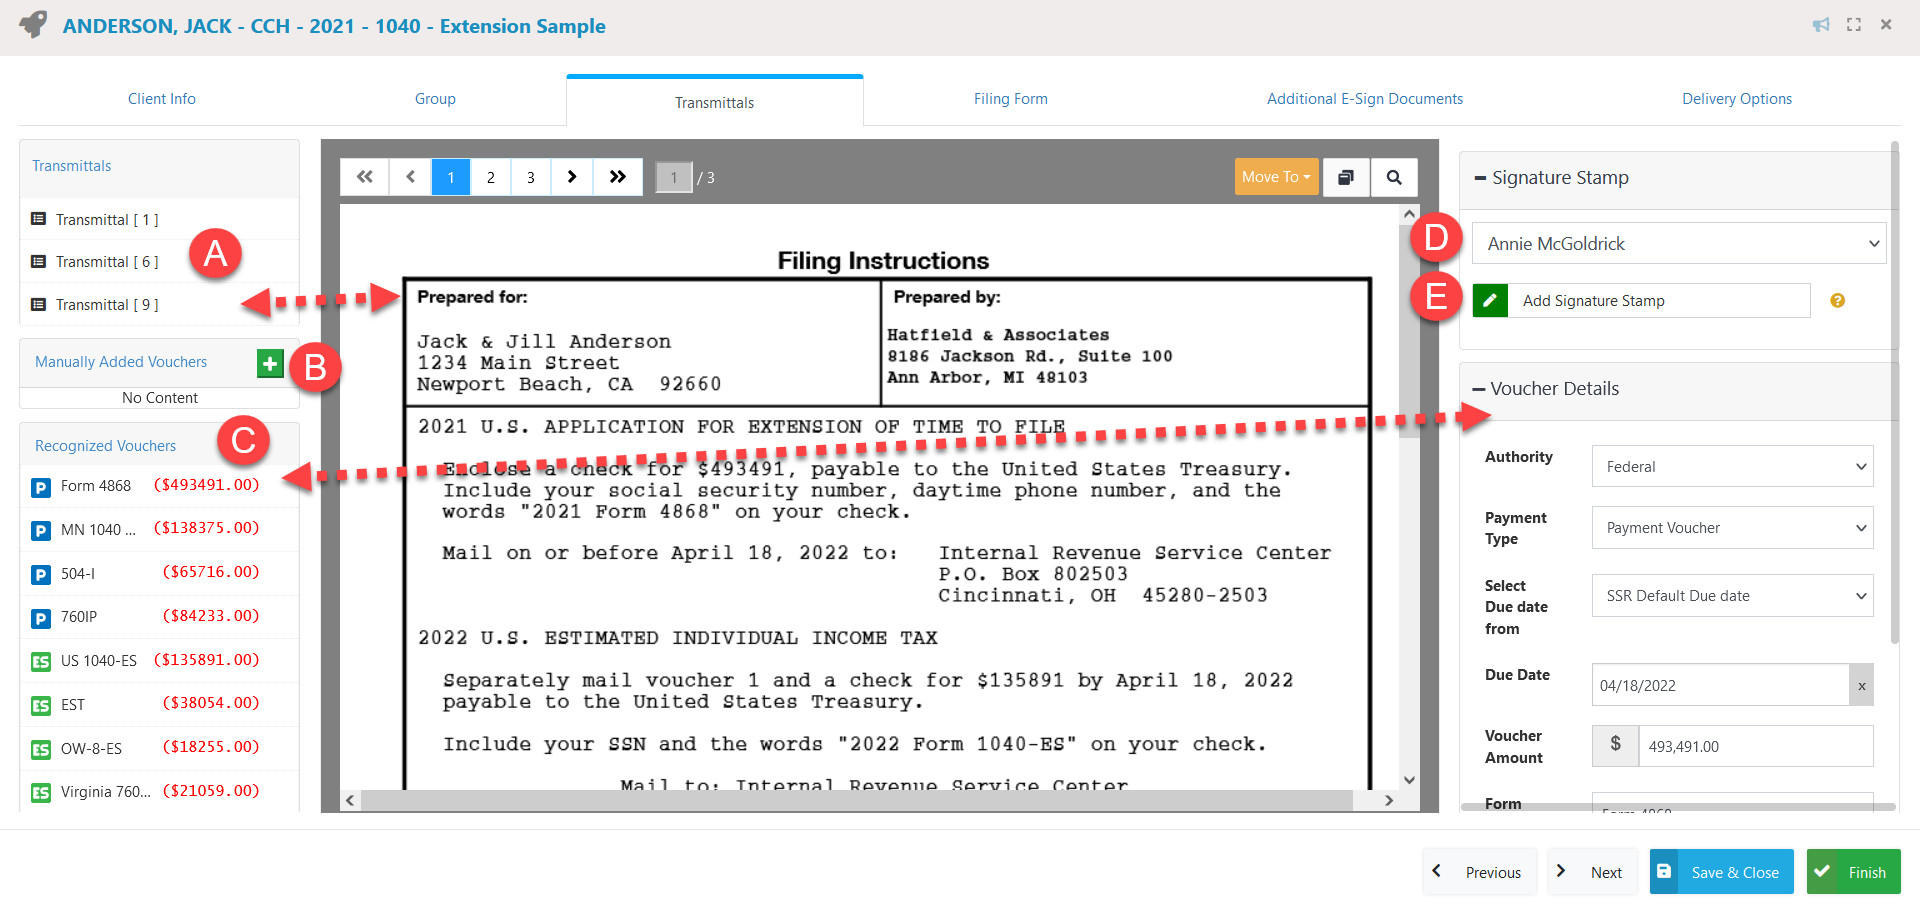Go to next page arrow in viewer
1920x917 pixels.
572,177
